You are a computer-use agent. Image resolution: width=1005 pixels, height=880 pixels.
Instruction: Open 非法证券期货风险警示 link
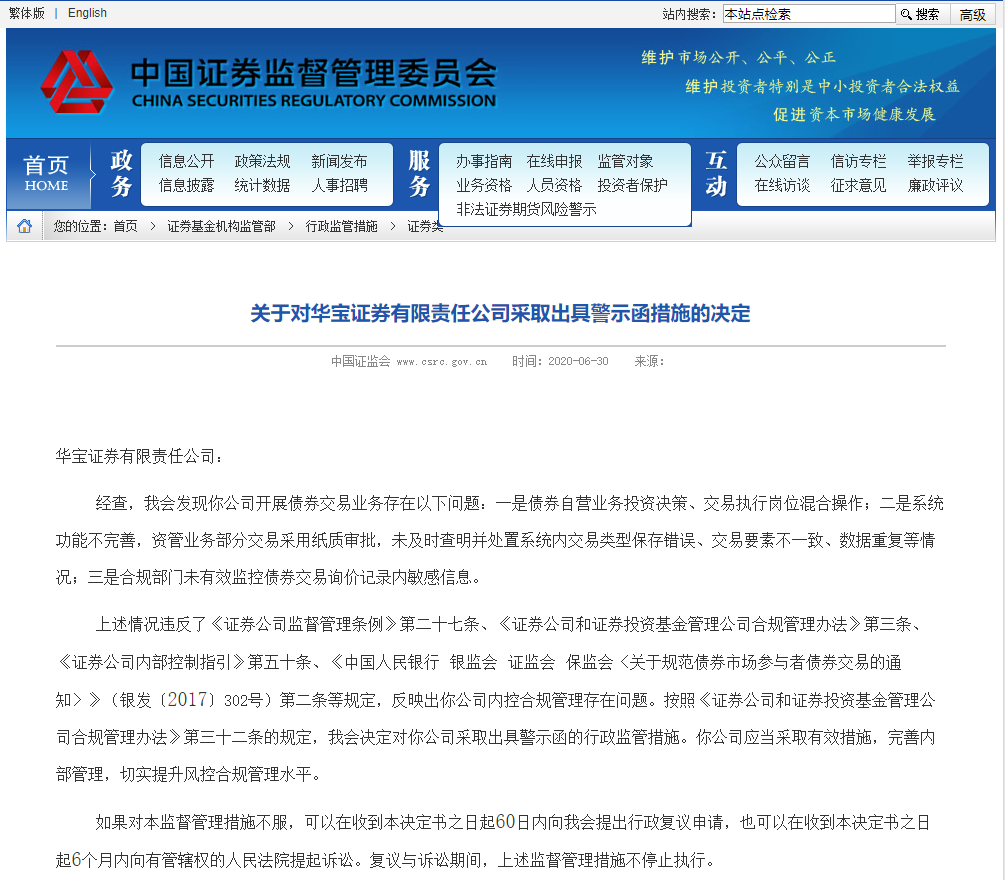click(x=526, y=209)
